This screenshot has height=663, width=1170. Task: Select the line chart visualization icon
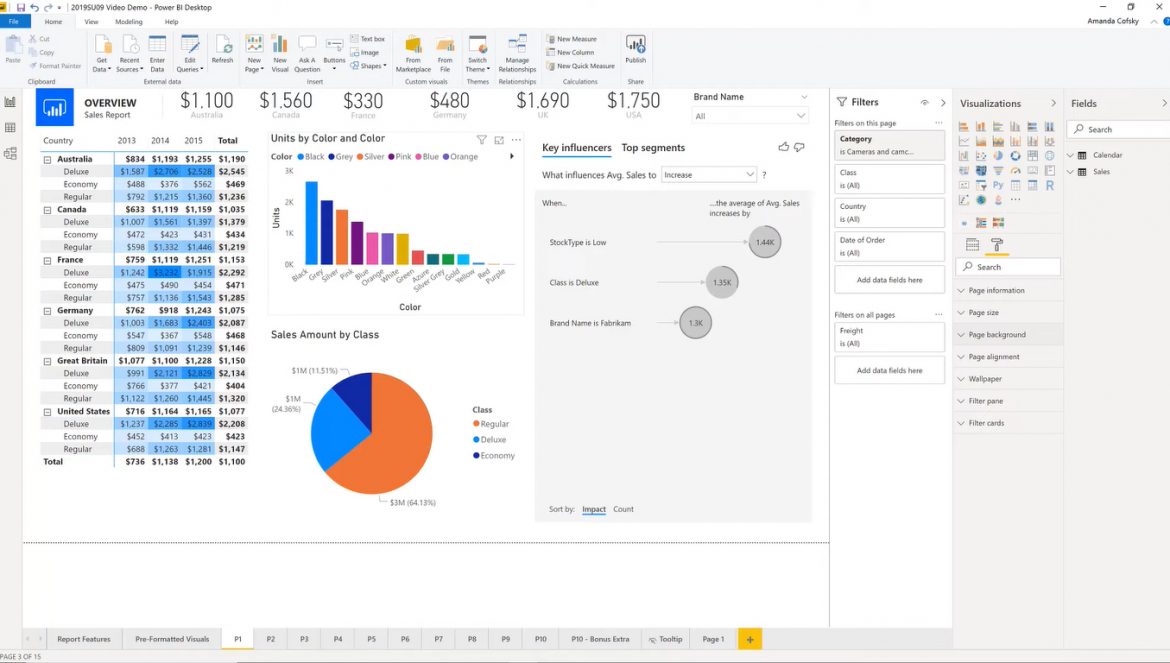click(964, 141)
